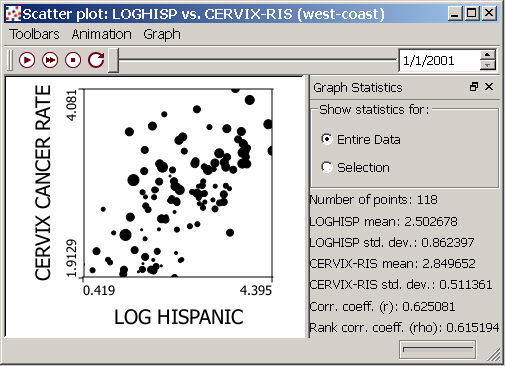Click the window resize grip corner
The image size is (505, 366).
(494, 355)
